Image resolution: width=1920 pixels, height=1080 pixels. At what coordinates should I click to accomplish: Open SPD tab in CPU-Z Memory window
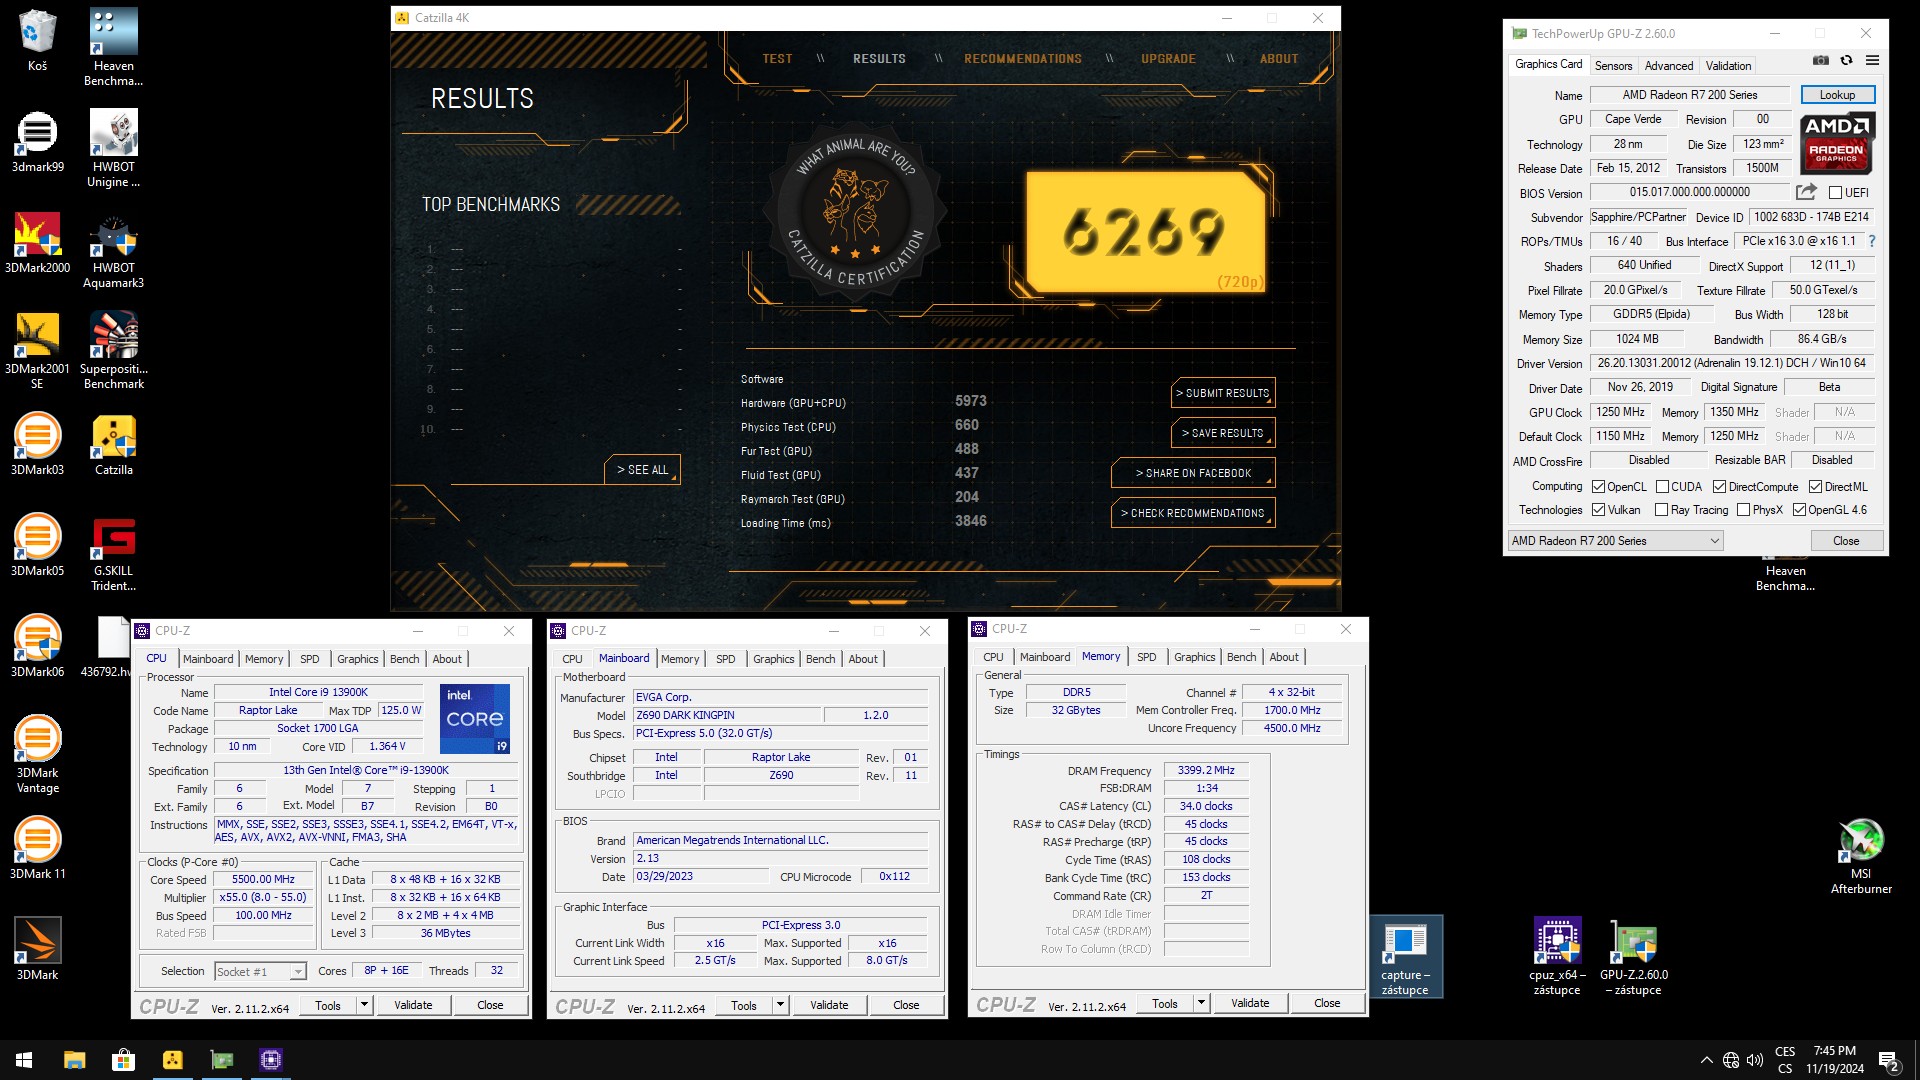click(1146, 657)
